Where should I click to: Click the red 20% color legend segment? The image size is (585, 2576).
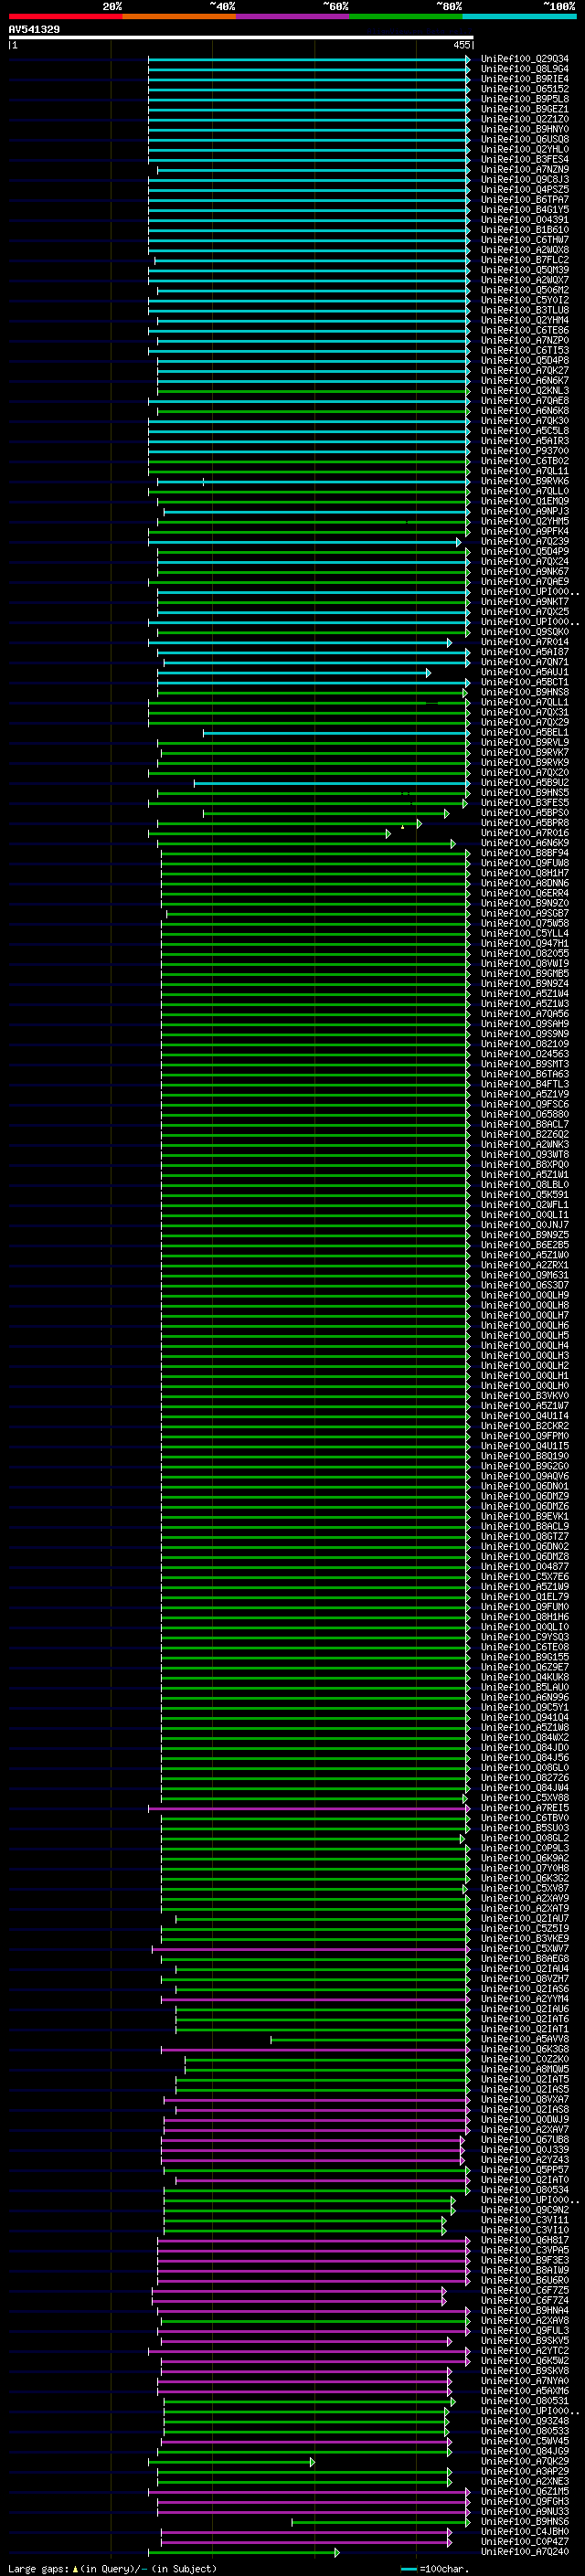point(65,16)
